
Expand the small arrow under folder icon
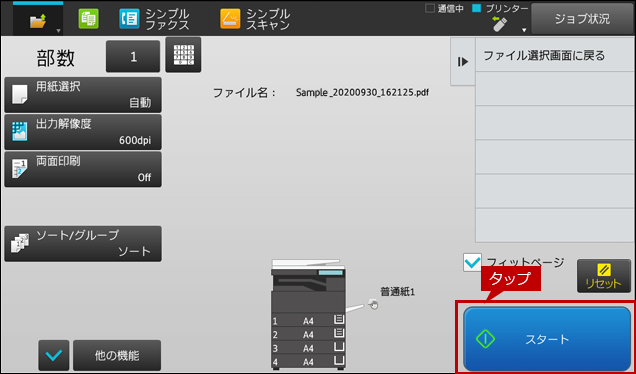point(58,30)
